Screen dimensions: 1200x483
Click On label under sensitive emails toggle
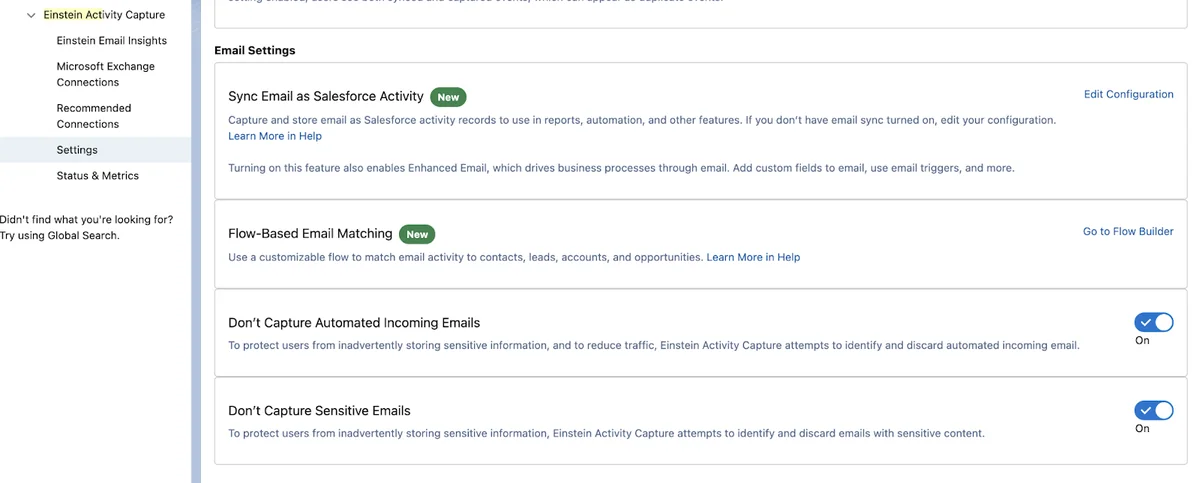pyautogui.click(x=1142, y=428)
